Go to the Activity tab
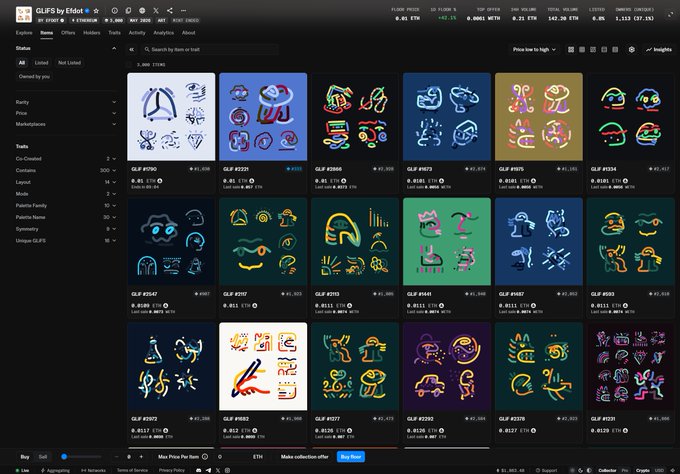Viewport: 680px width, 474px height. point(137,33)
